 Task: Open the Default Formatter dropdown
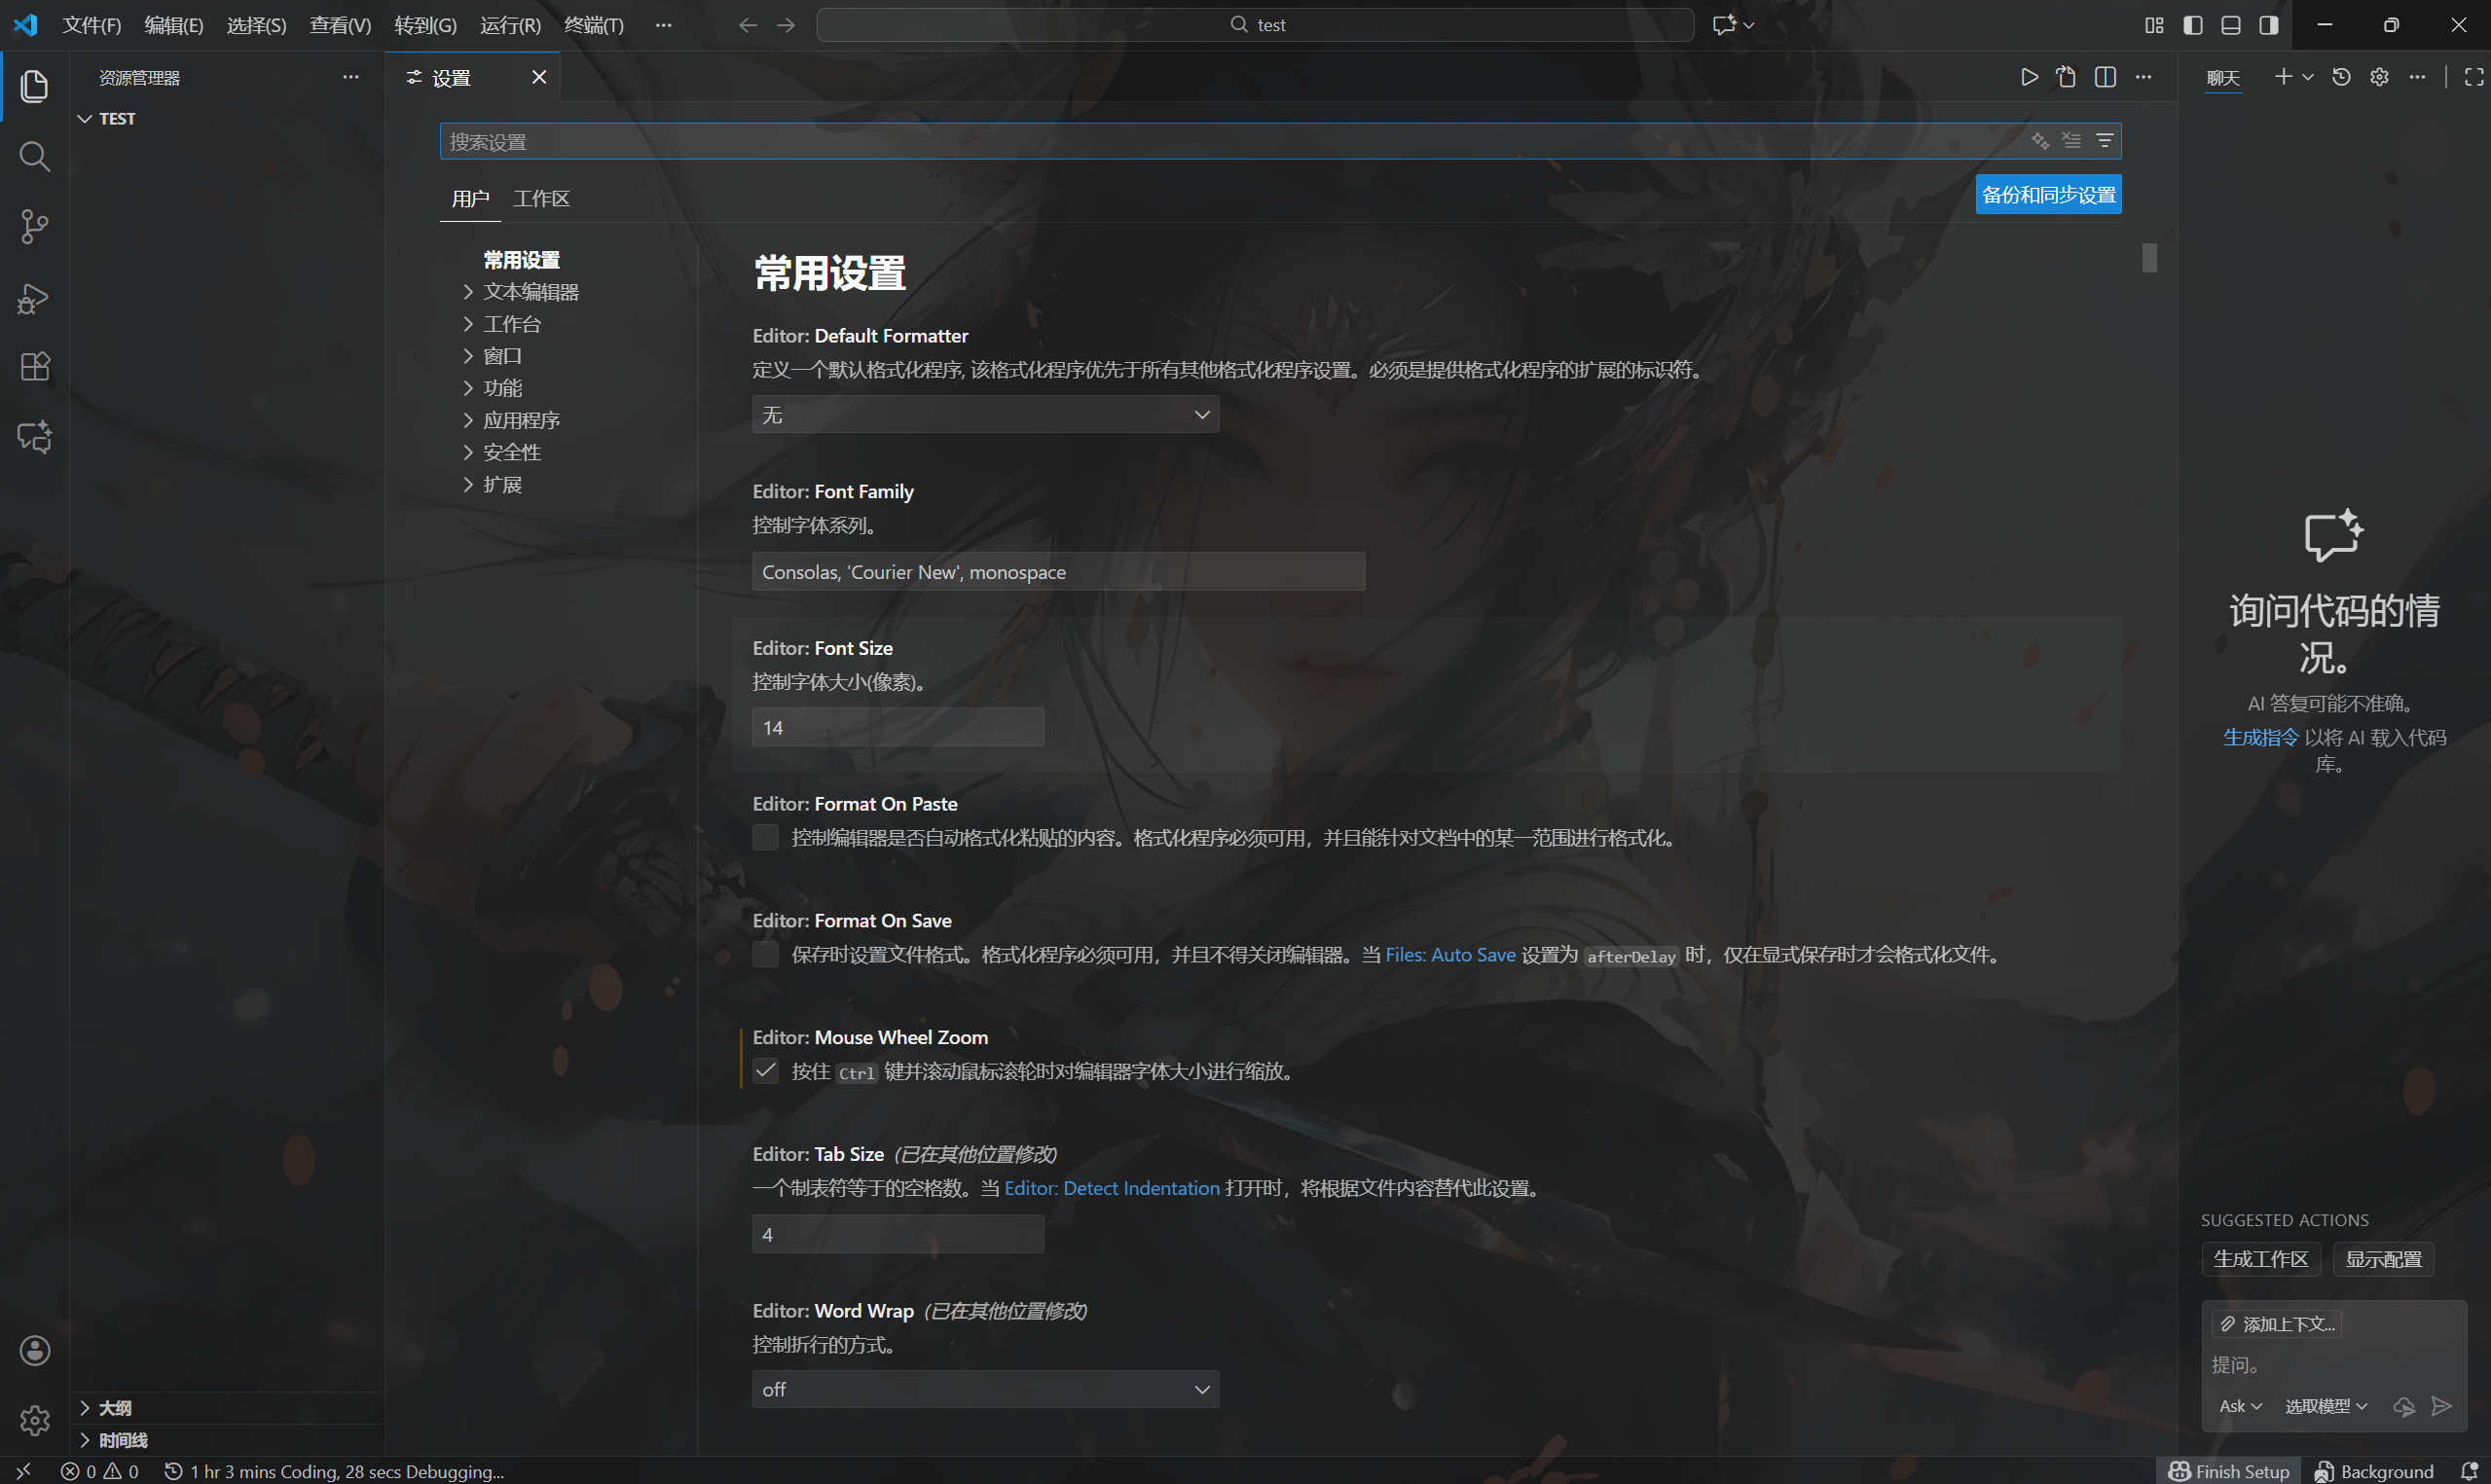click(x=984, y=414)
